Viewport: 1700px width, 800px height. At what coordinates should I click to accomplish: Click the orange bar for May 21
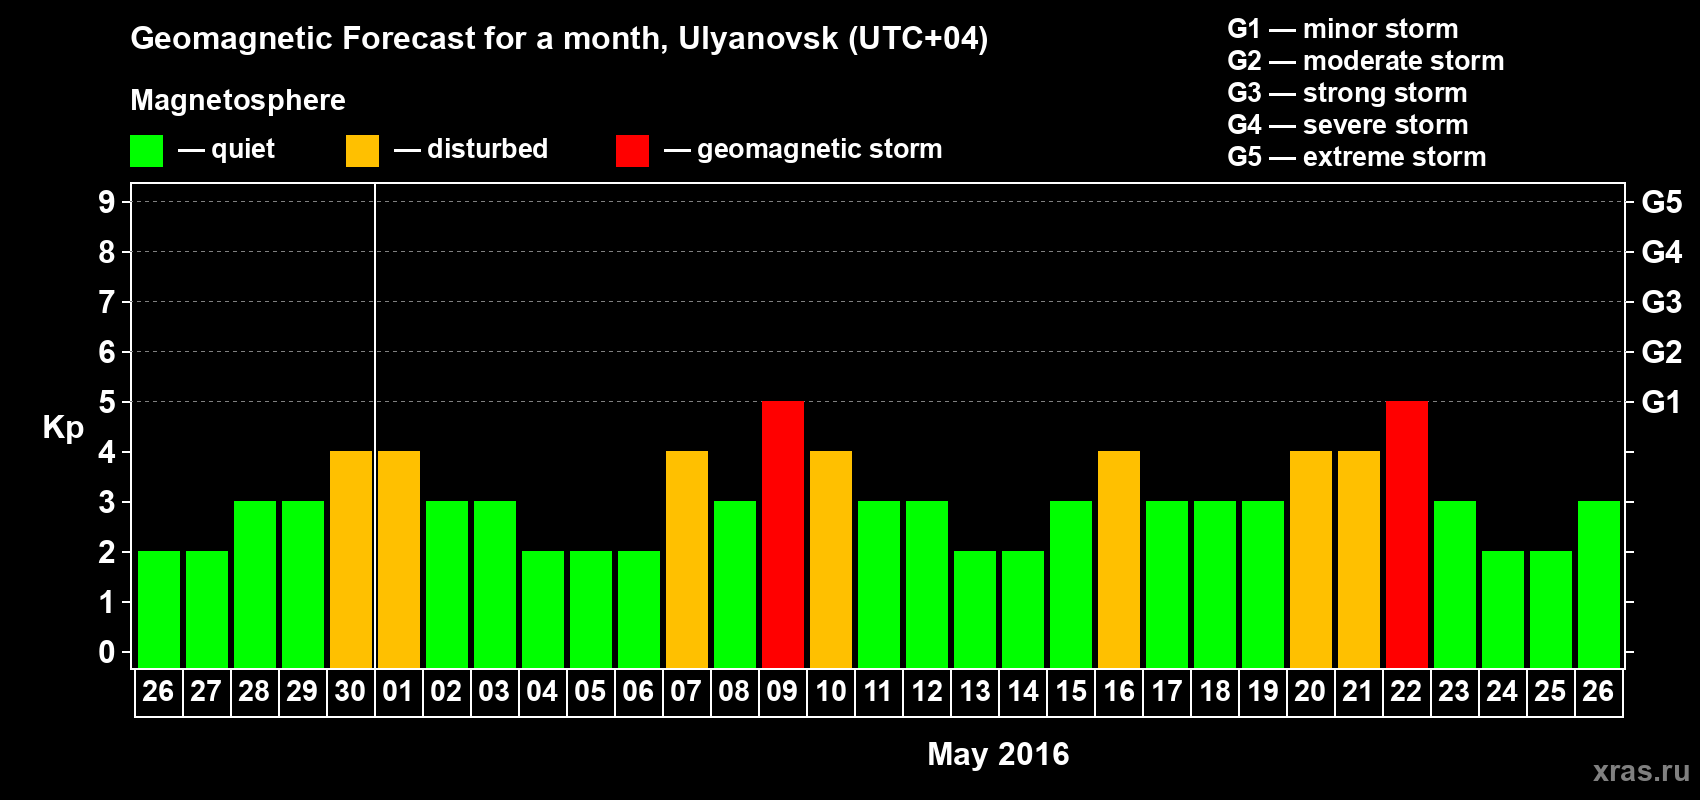(x=1359, y=559)
